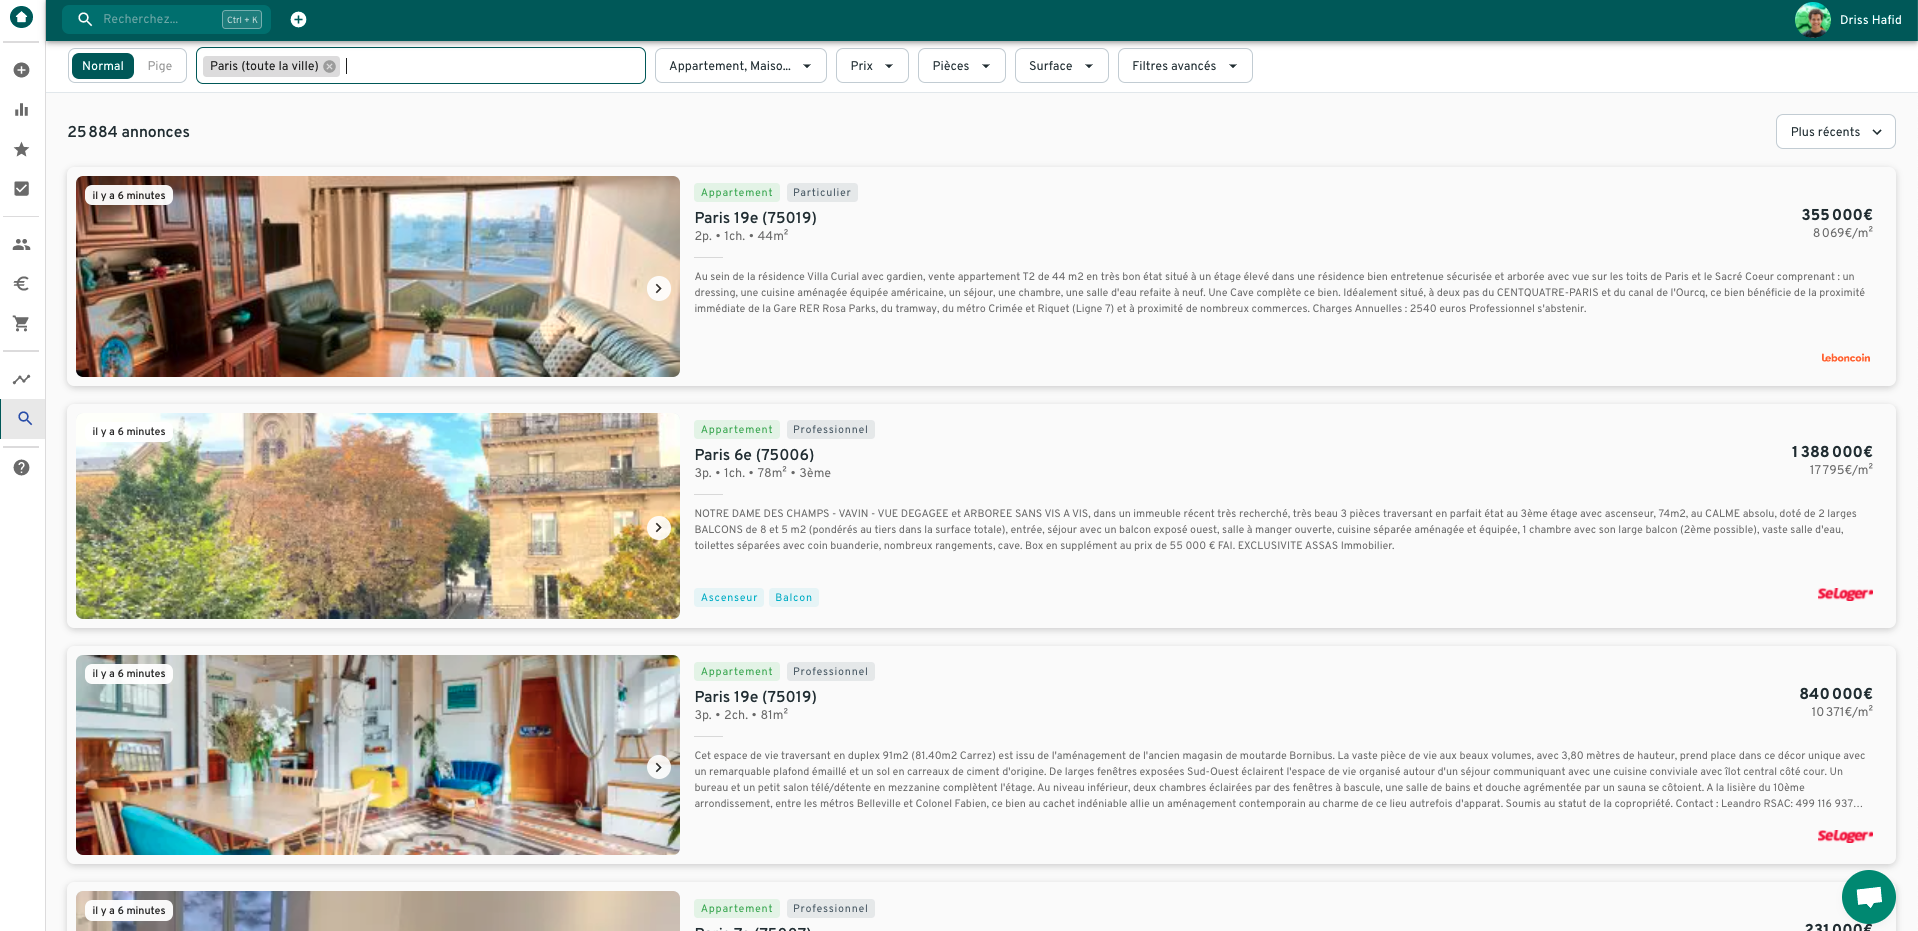The image size is (1918, 931).
Task: Click the 355 000€ price
Action: [1836, 215]
